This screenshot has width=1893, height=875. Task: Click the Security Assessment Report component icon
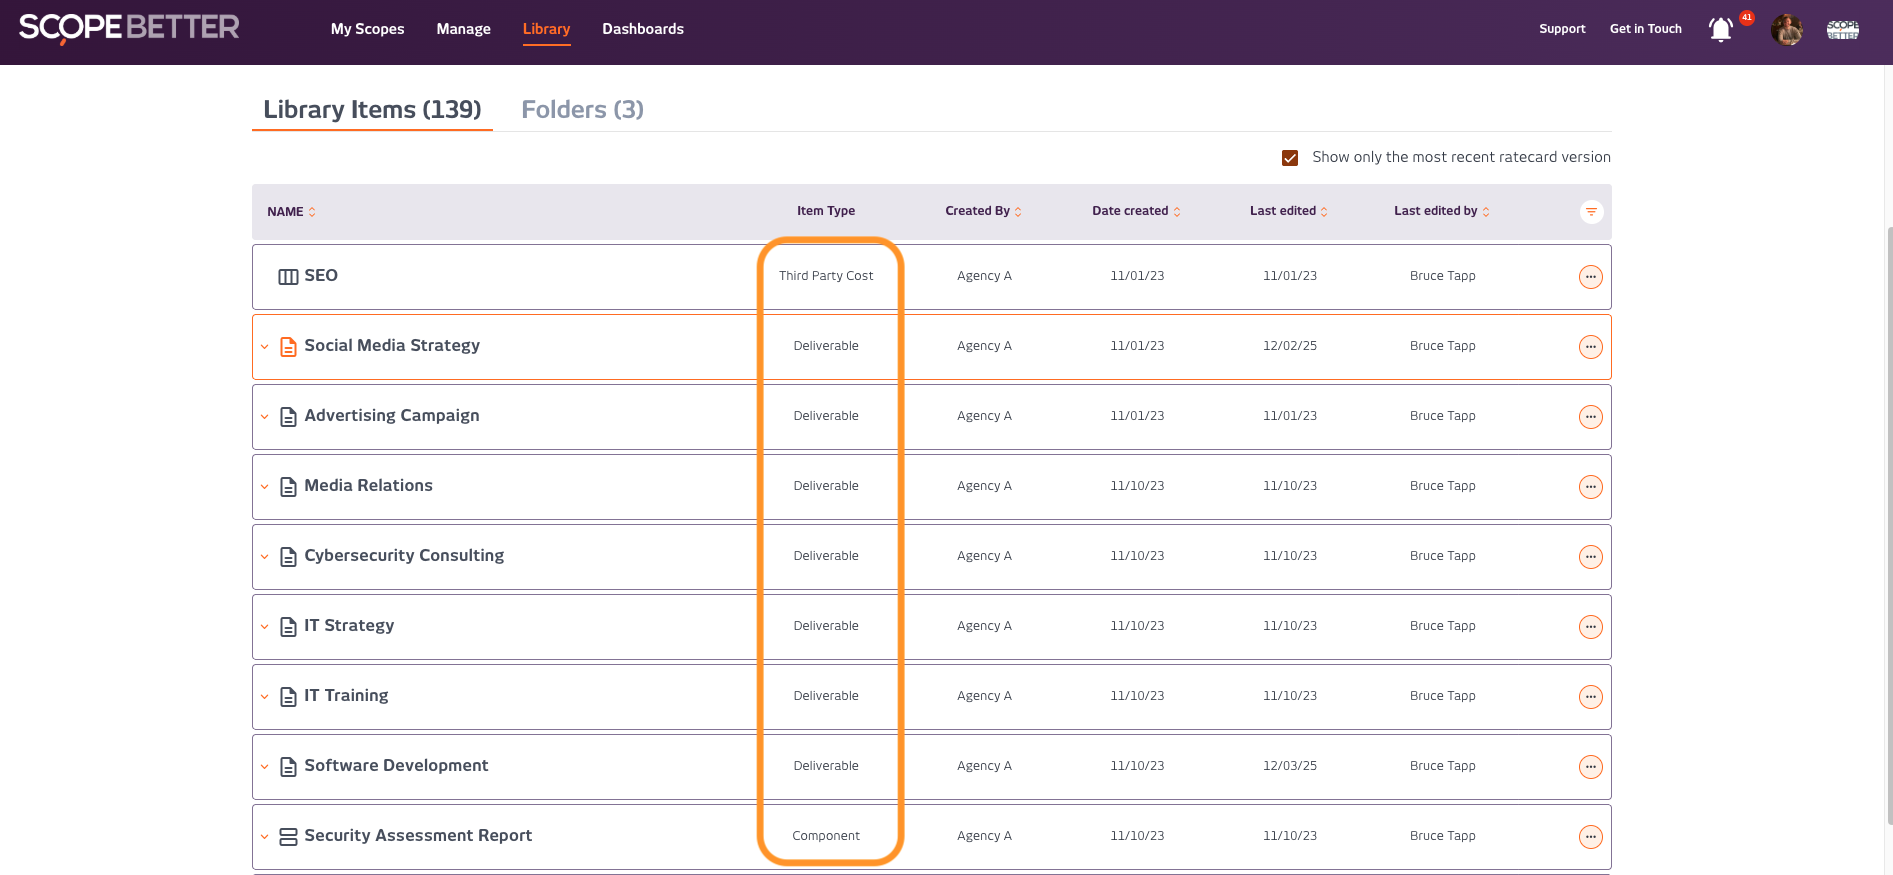(288, 837)
